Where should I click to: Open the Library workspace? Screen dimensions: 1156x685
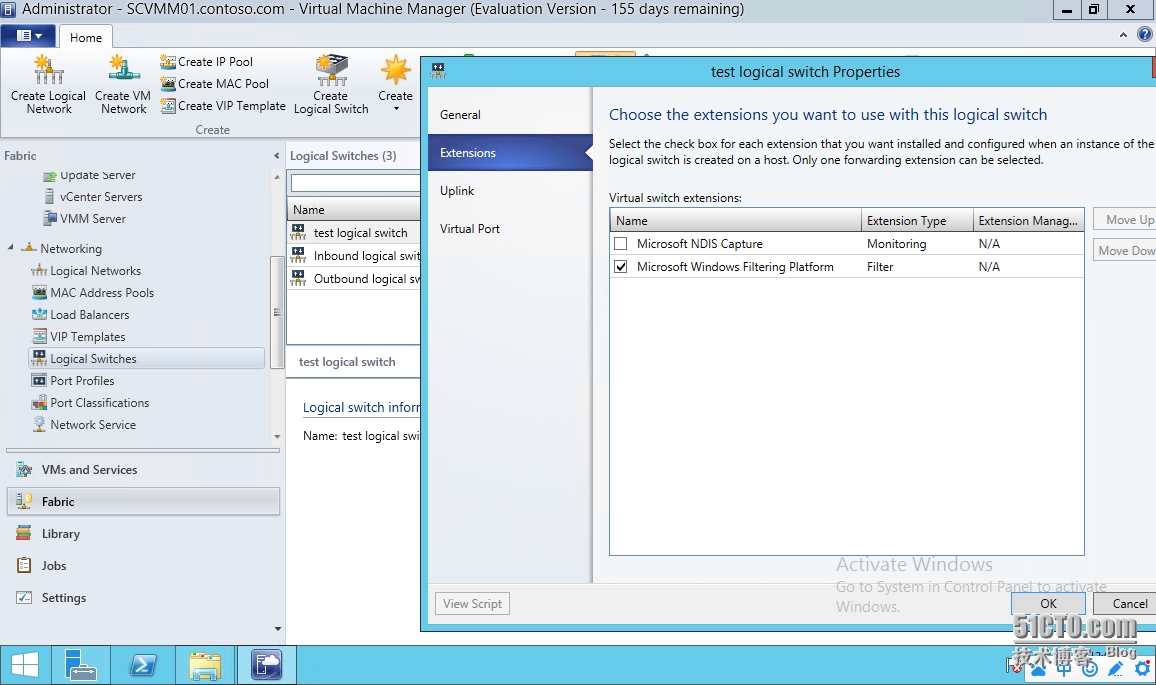tap(143, 534)
